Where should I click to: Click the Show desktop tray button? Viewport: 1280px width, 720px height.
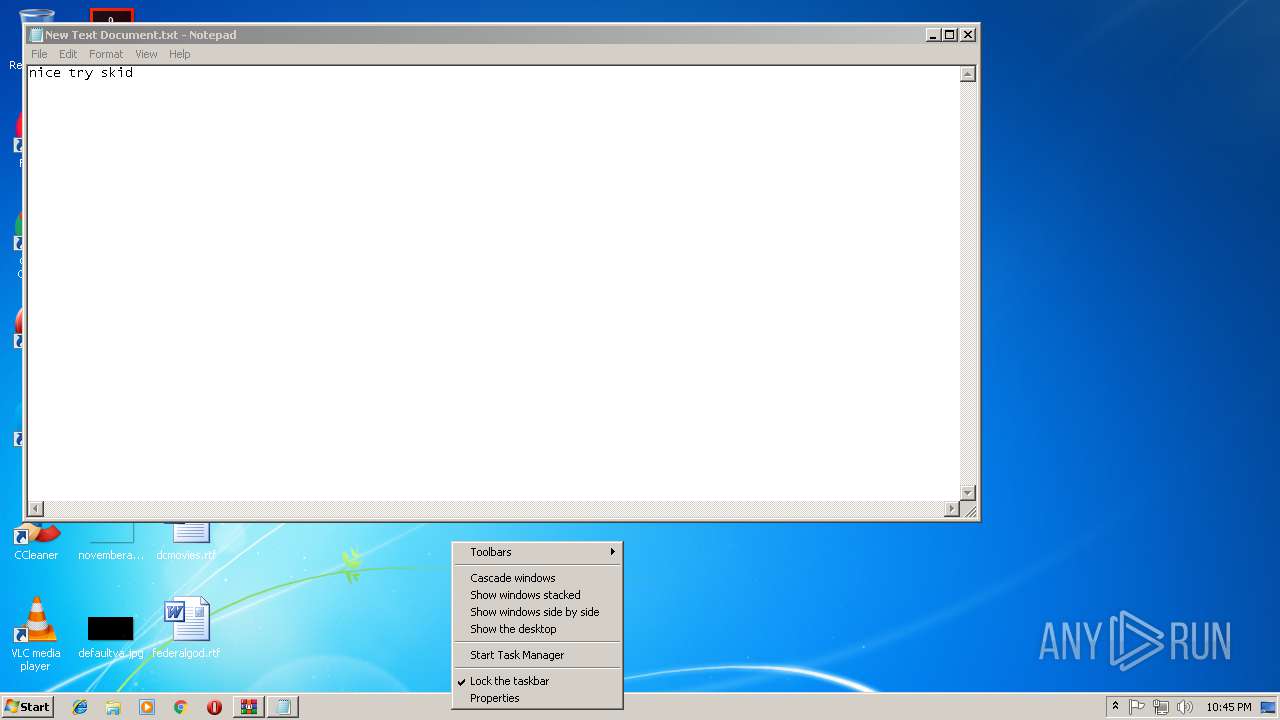[x=1269, y=707]
